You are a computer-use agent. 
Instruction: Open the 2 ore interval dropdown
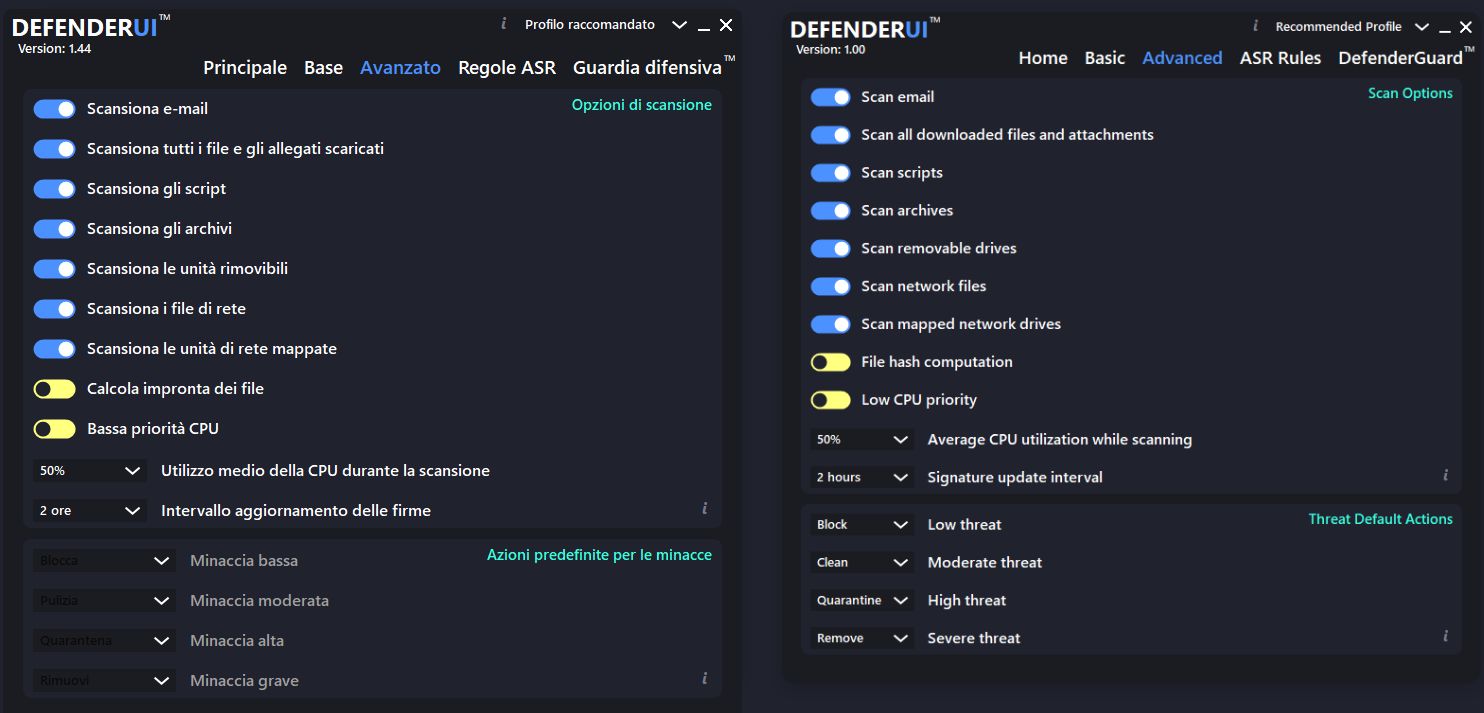(90, 510)
